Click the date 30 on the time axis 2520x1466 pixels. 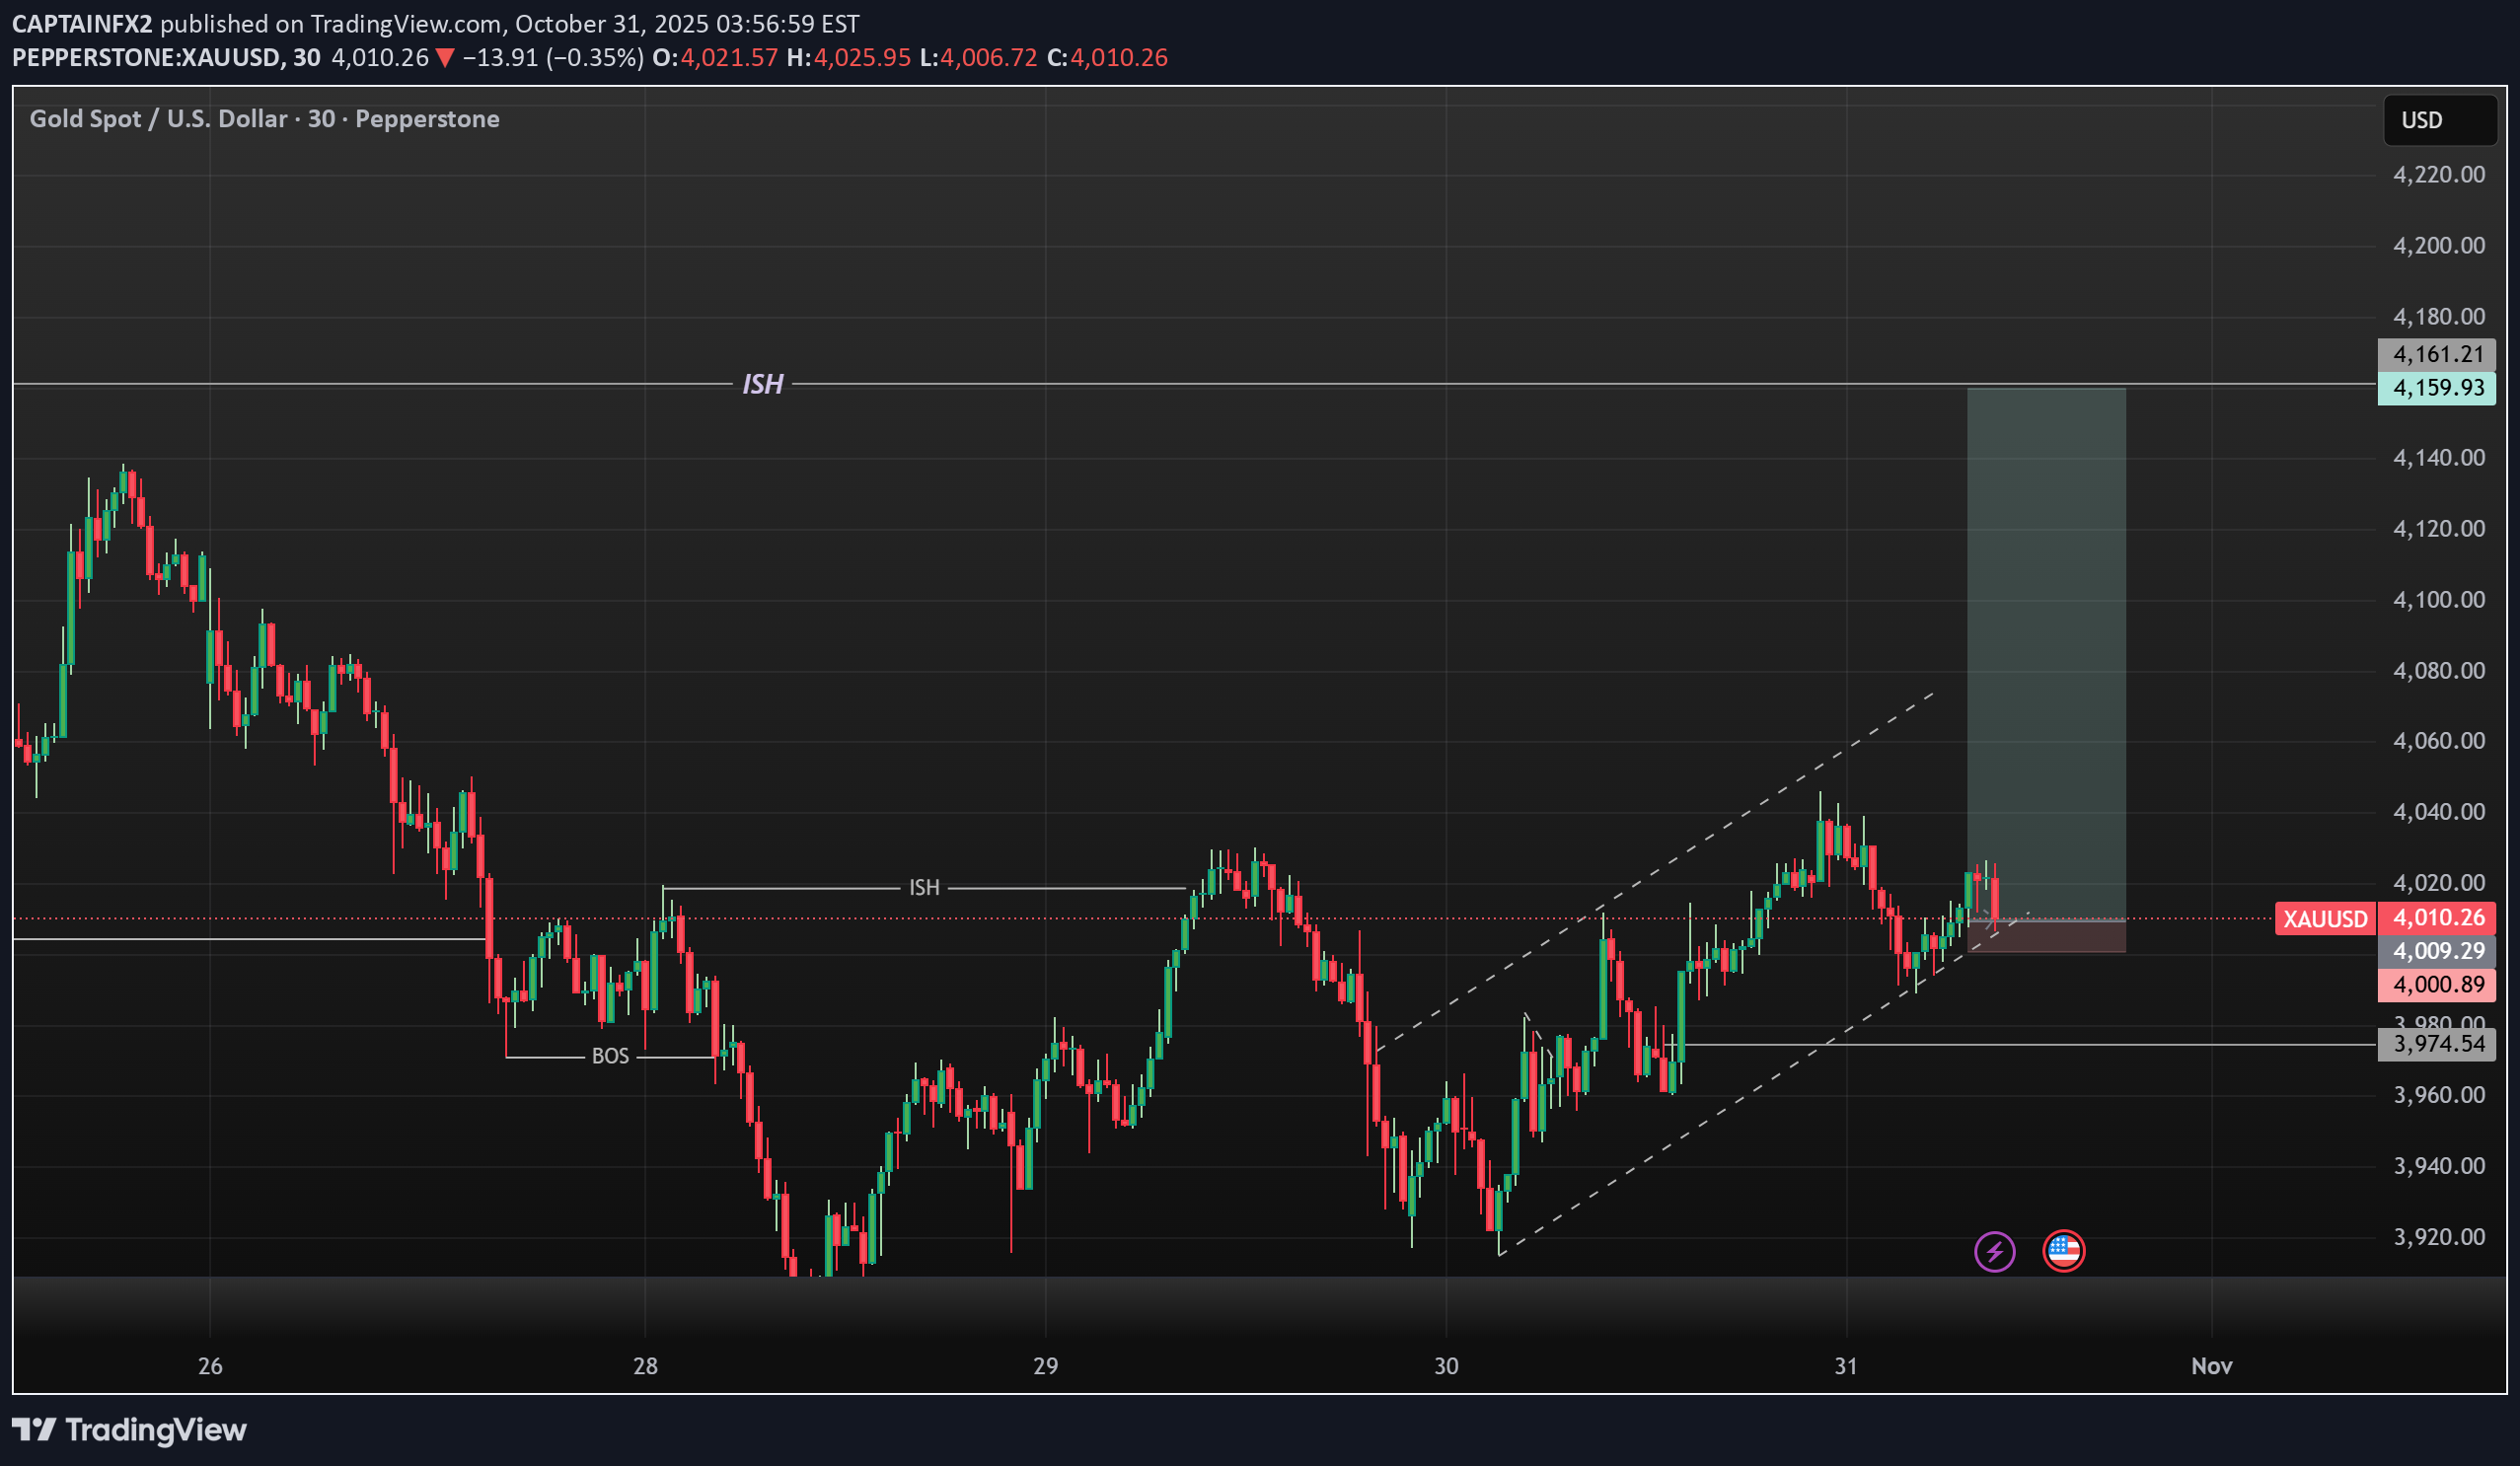click(x=1446, y=1365)
